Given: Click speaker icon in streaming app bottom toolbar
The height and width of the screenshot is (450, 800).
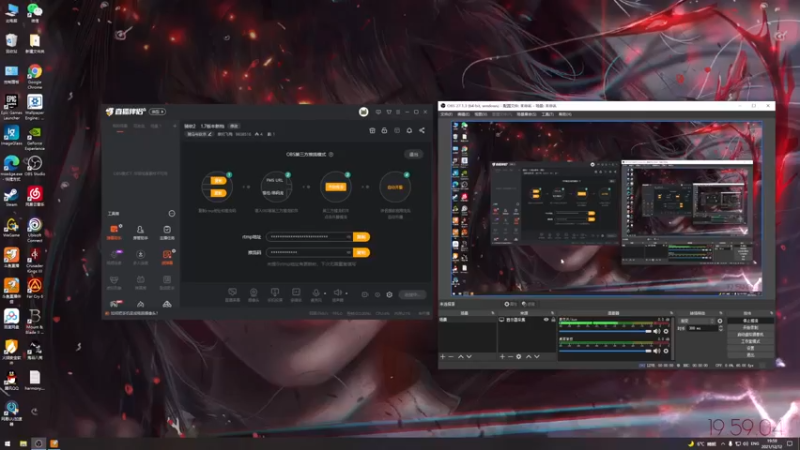Looking at the screenshot, I should (337, 292).
